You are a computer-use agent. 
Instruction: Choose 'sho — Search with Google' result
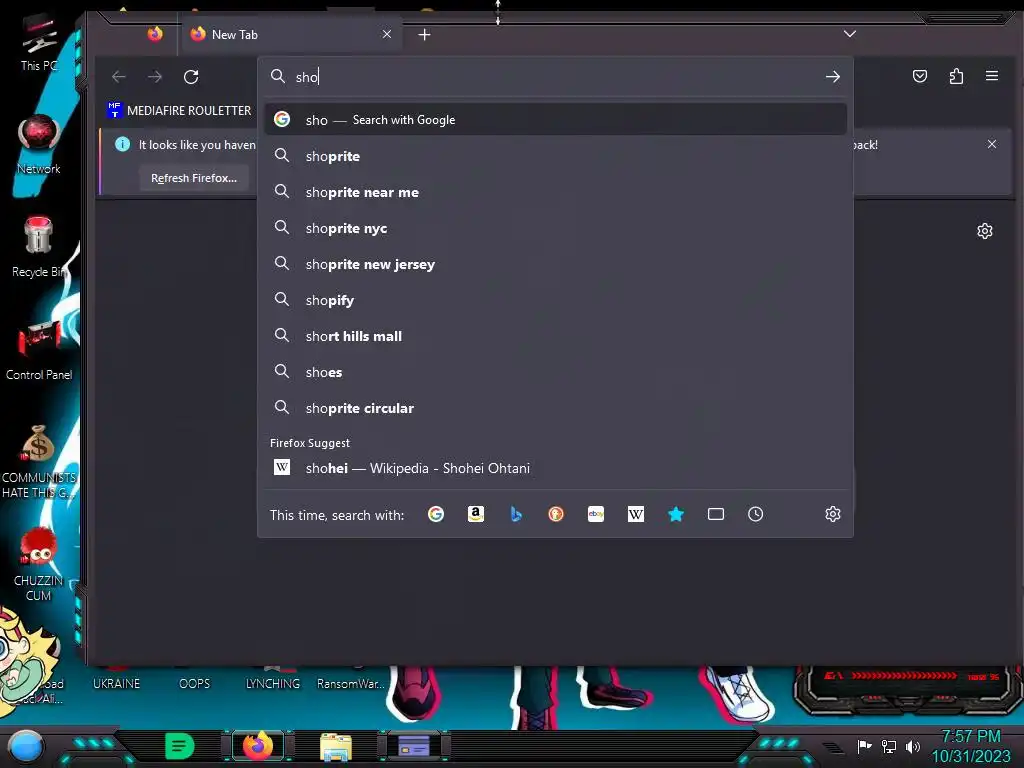point(556,120)
